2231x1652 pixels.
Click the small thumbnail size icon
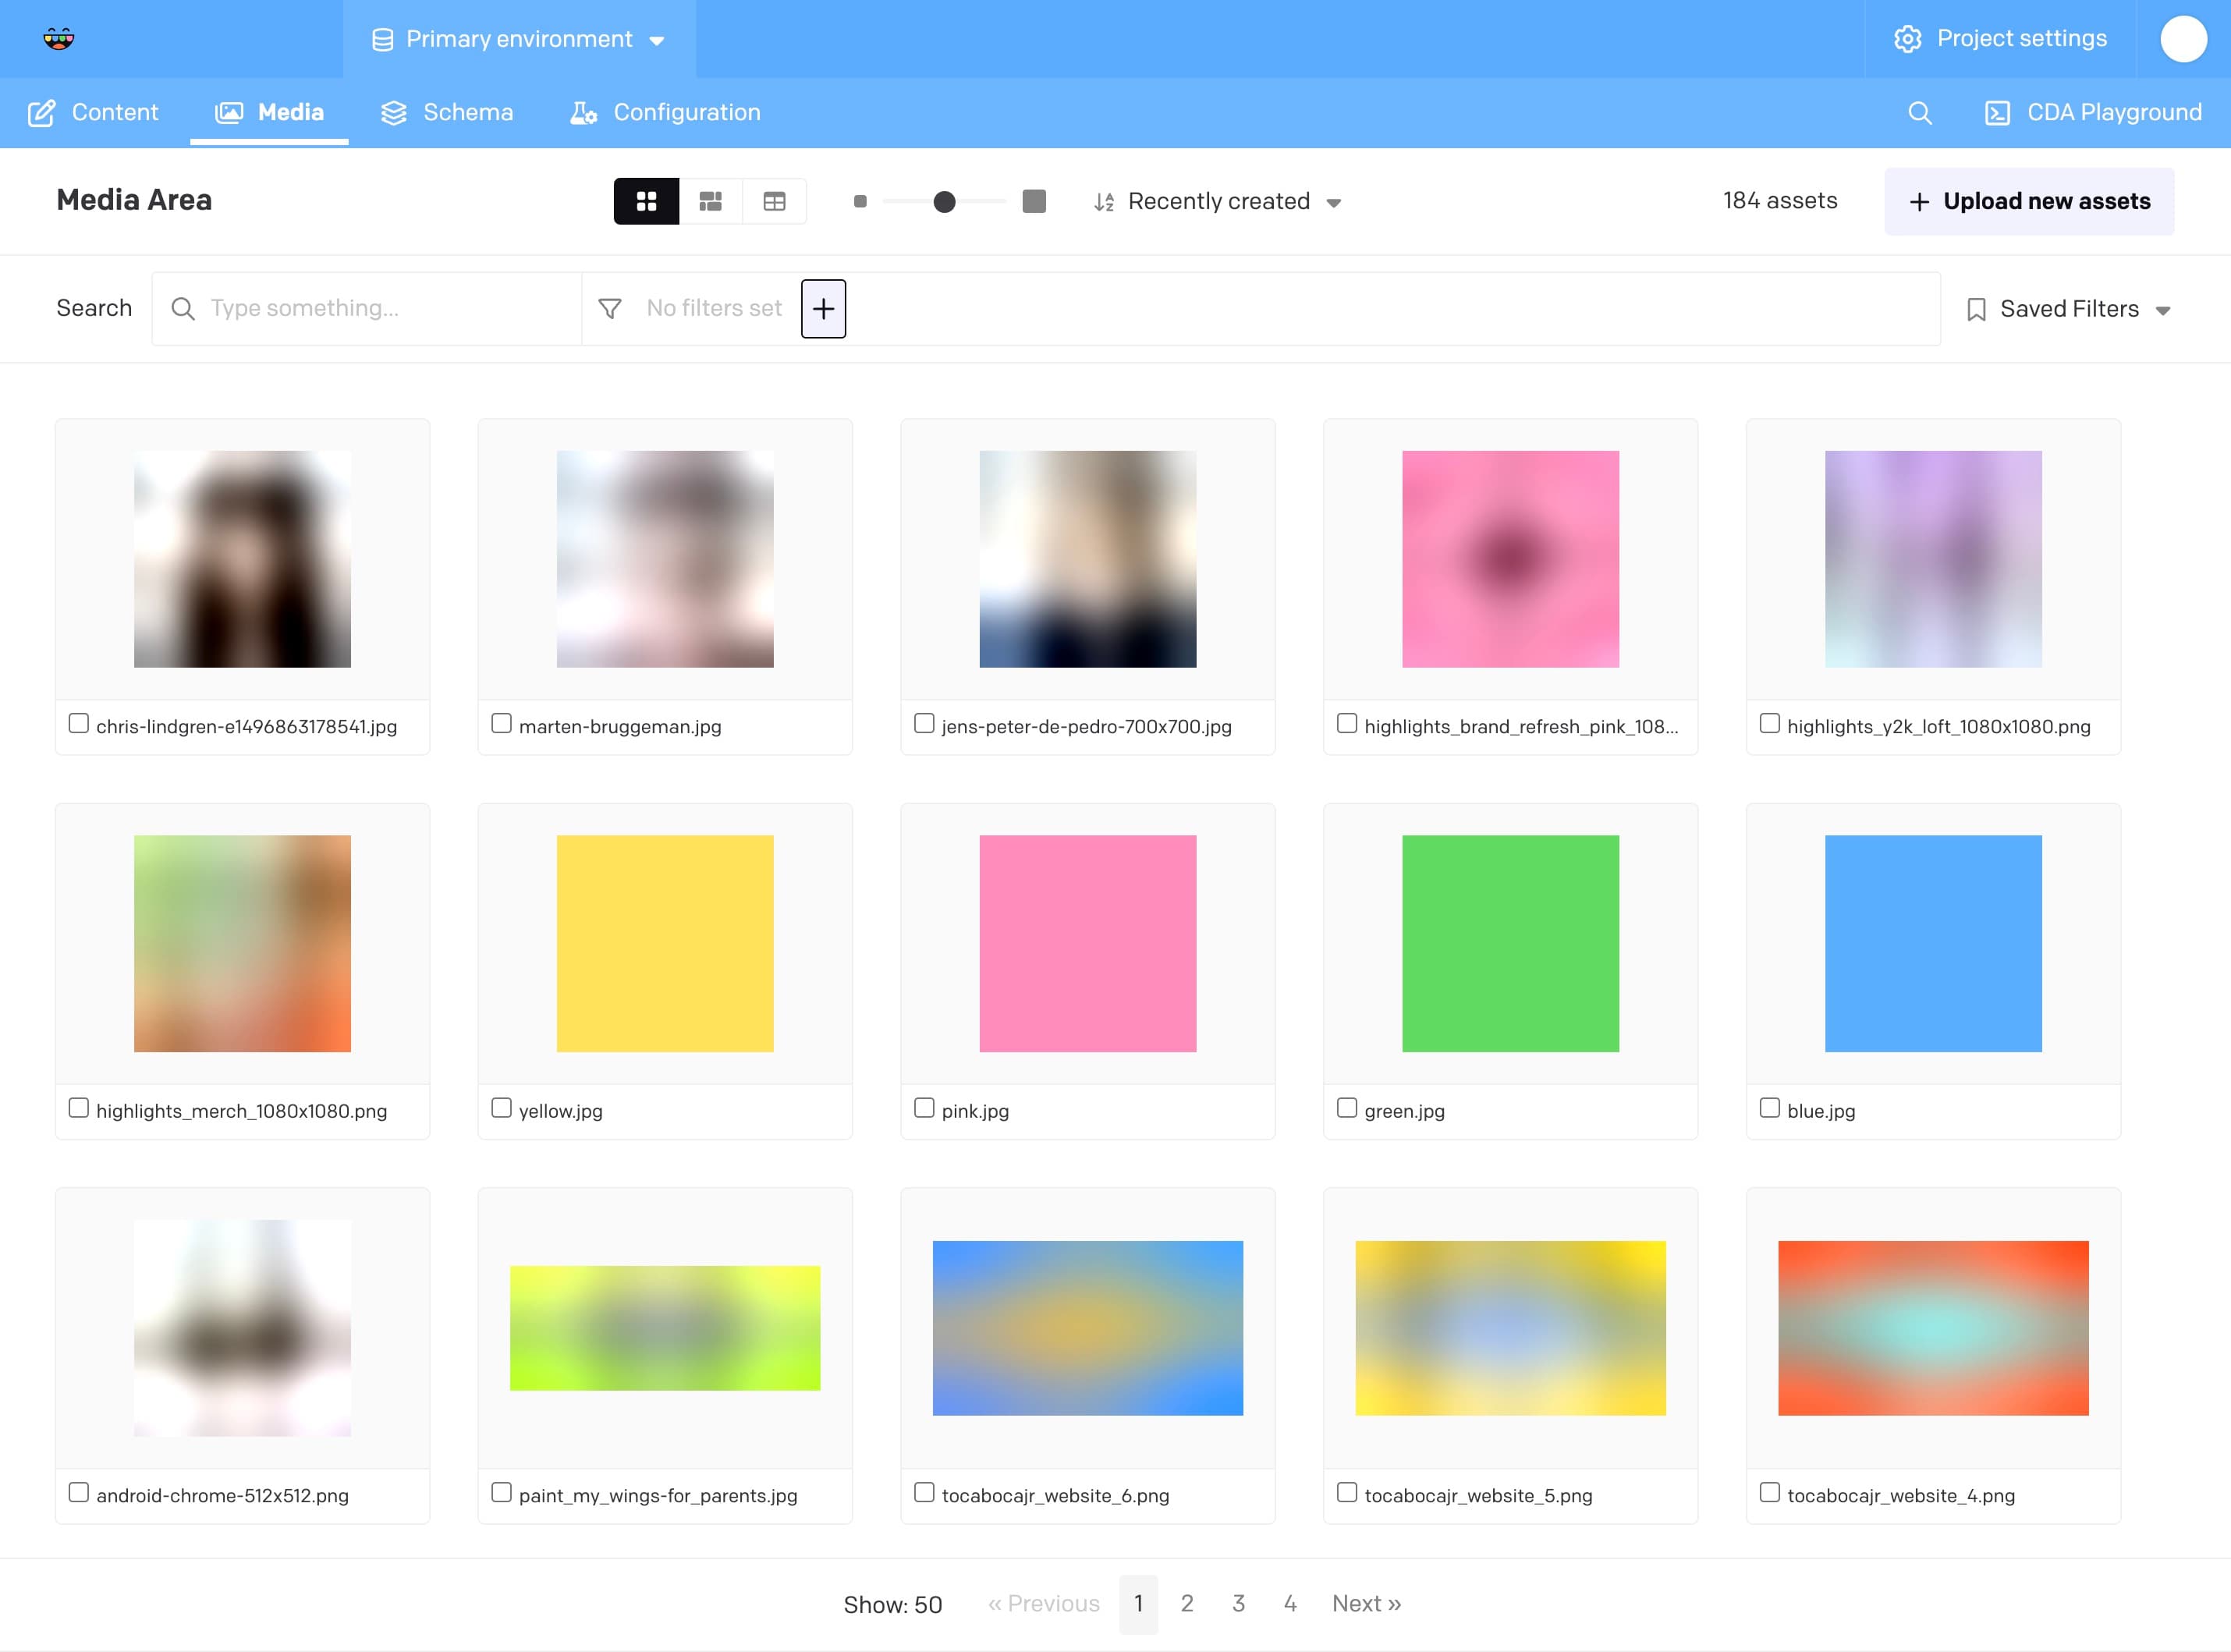click(860, 201)
